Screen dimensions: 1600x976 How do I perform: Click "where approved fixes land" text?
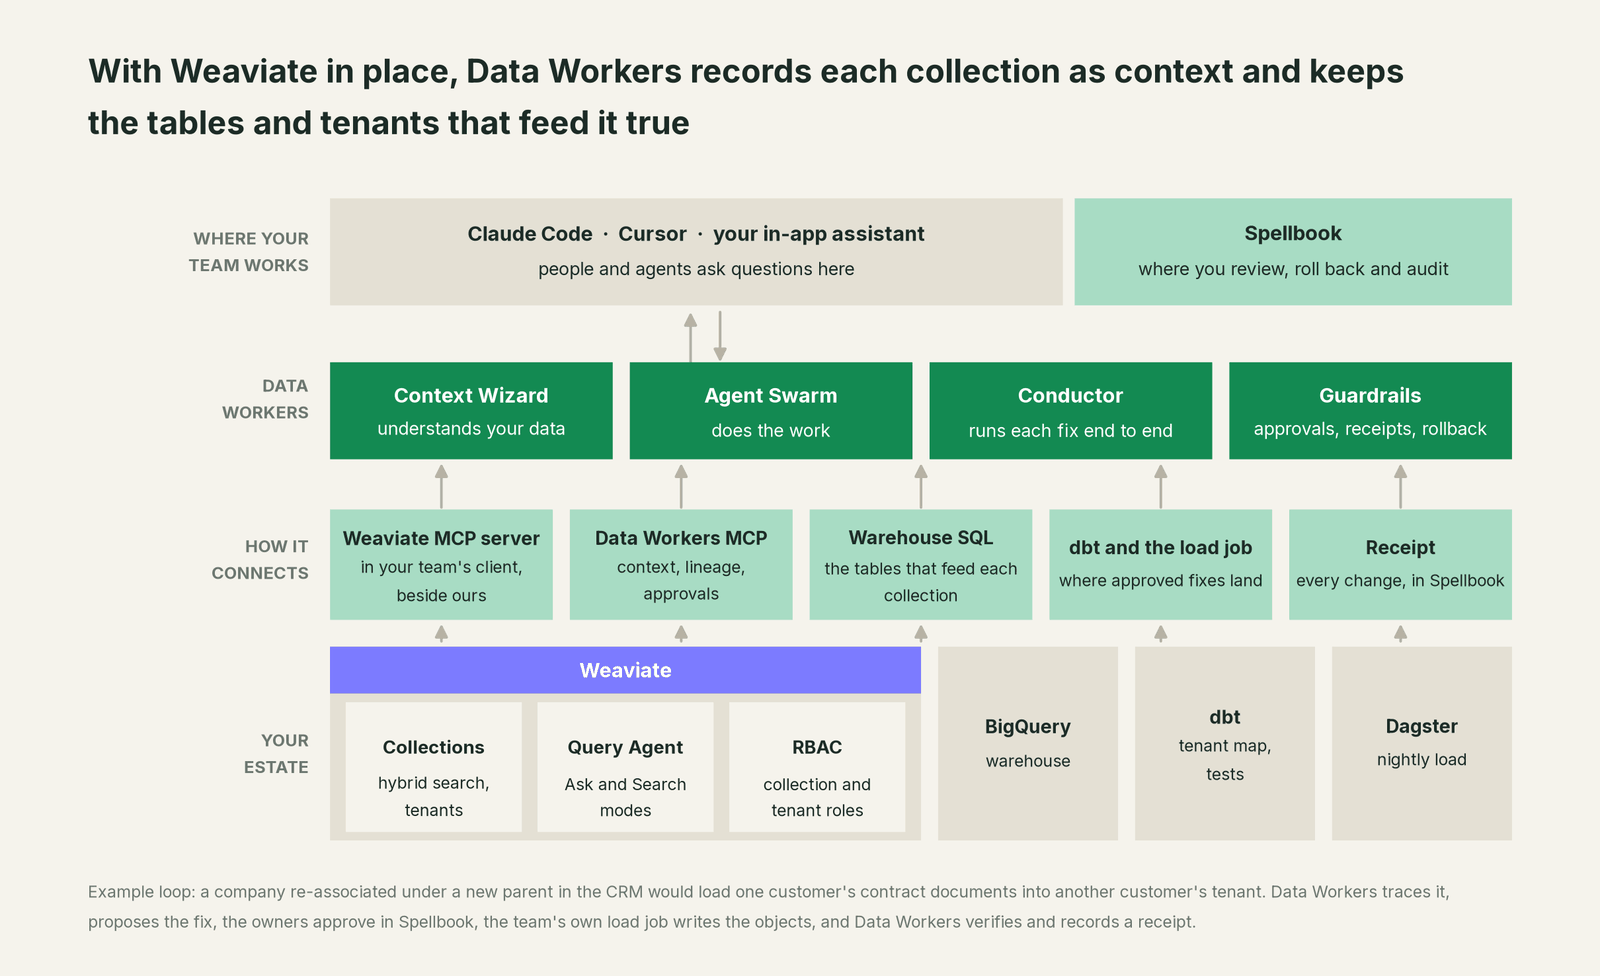[x=1160, y=581]
